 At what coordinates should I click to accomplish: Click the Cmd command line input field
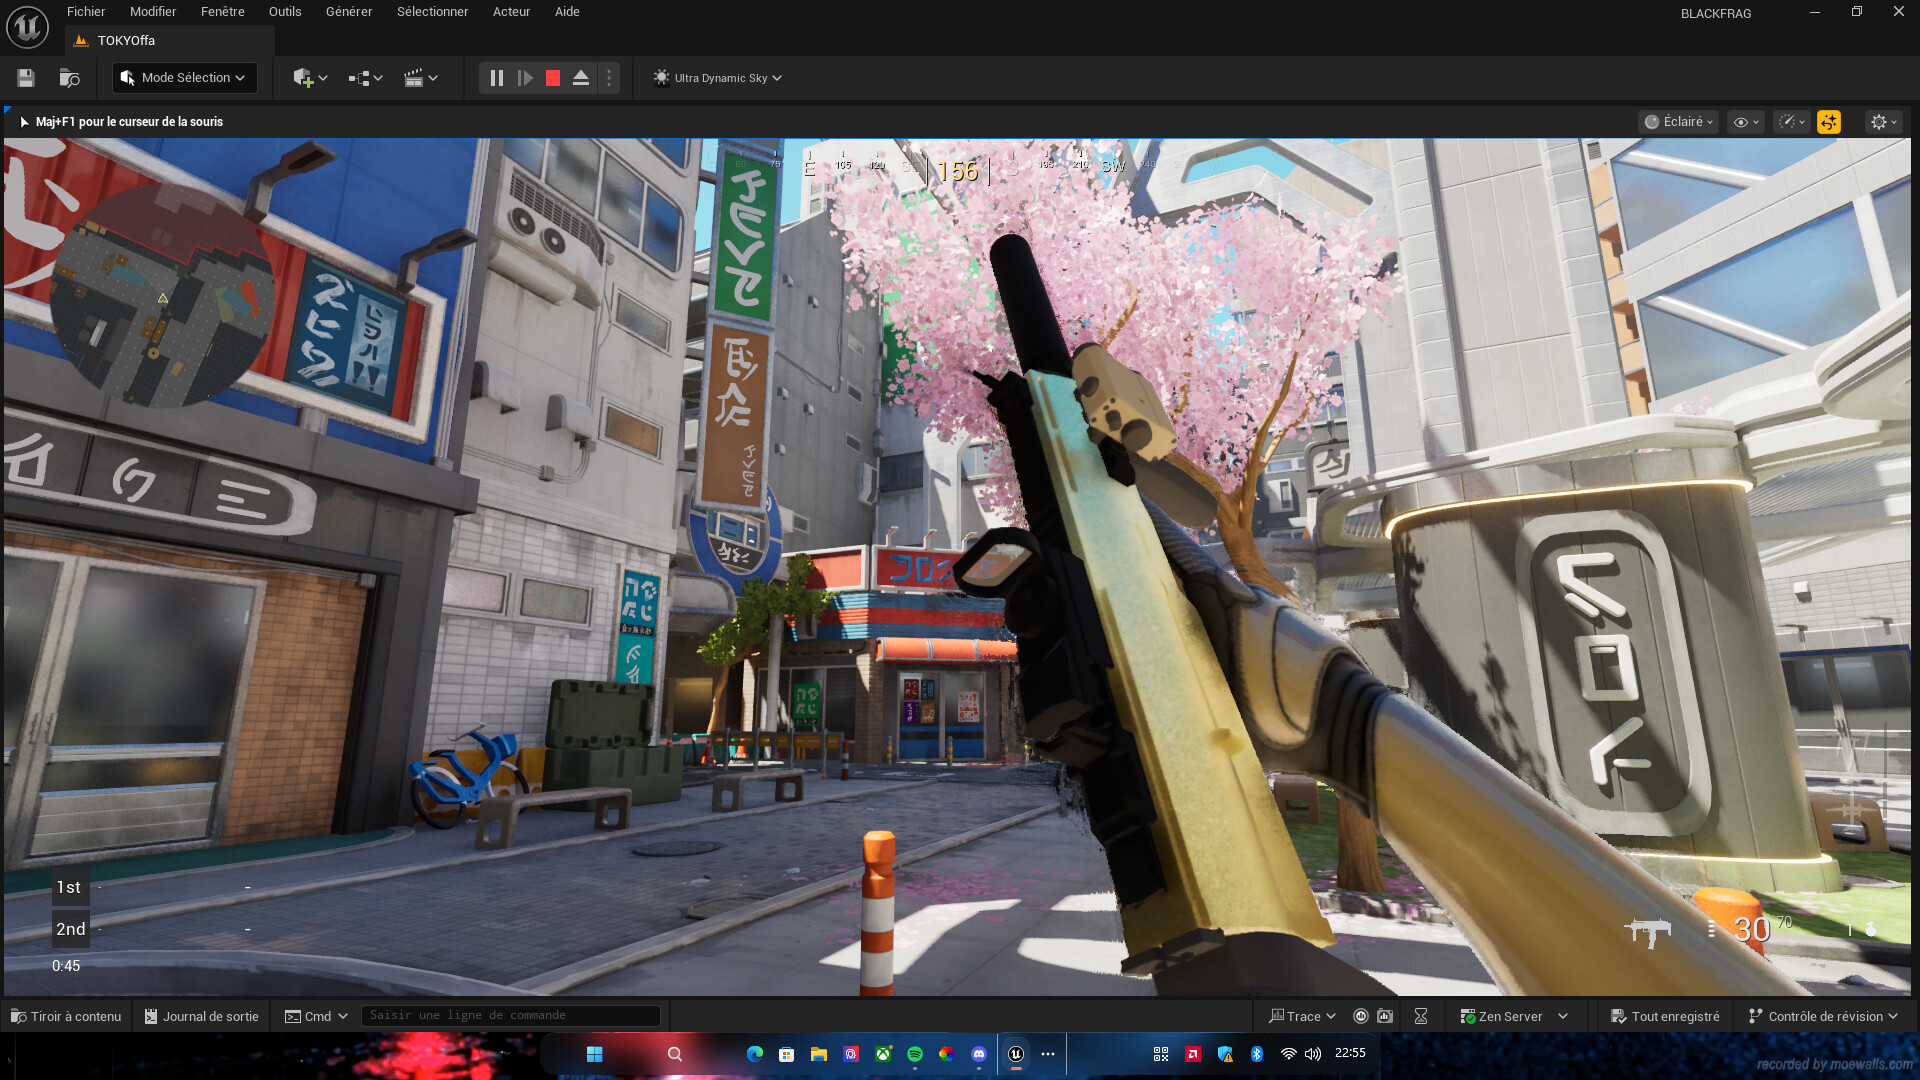coord(510,1015)
